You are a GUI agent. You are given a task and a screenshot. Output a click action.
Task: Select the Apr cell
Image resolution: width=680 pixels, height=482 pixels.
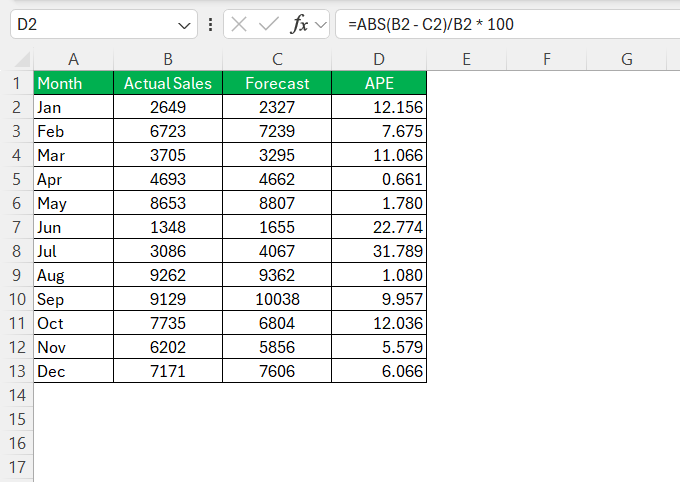[73, 179]
